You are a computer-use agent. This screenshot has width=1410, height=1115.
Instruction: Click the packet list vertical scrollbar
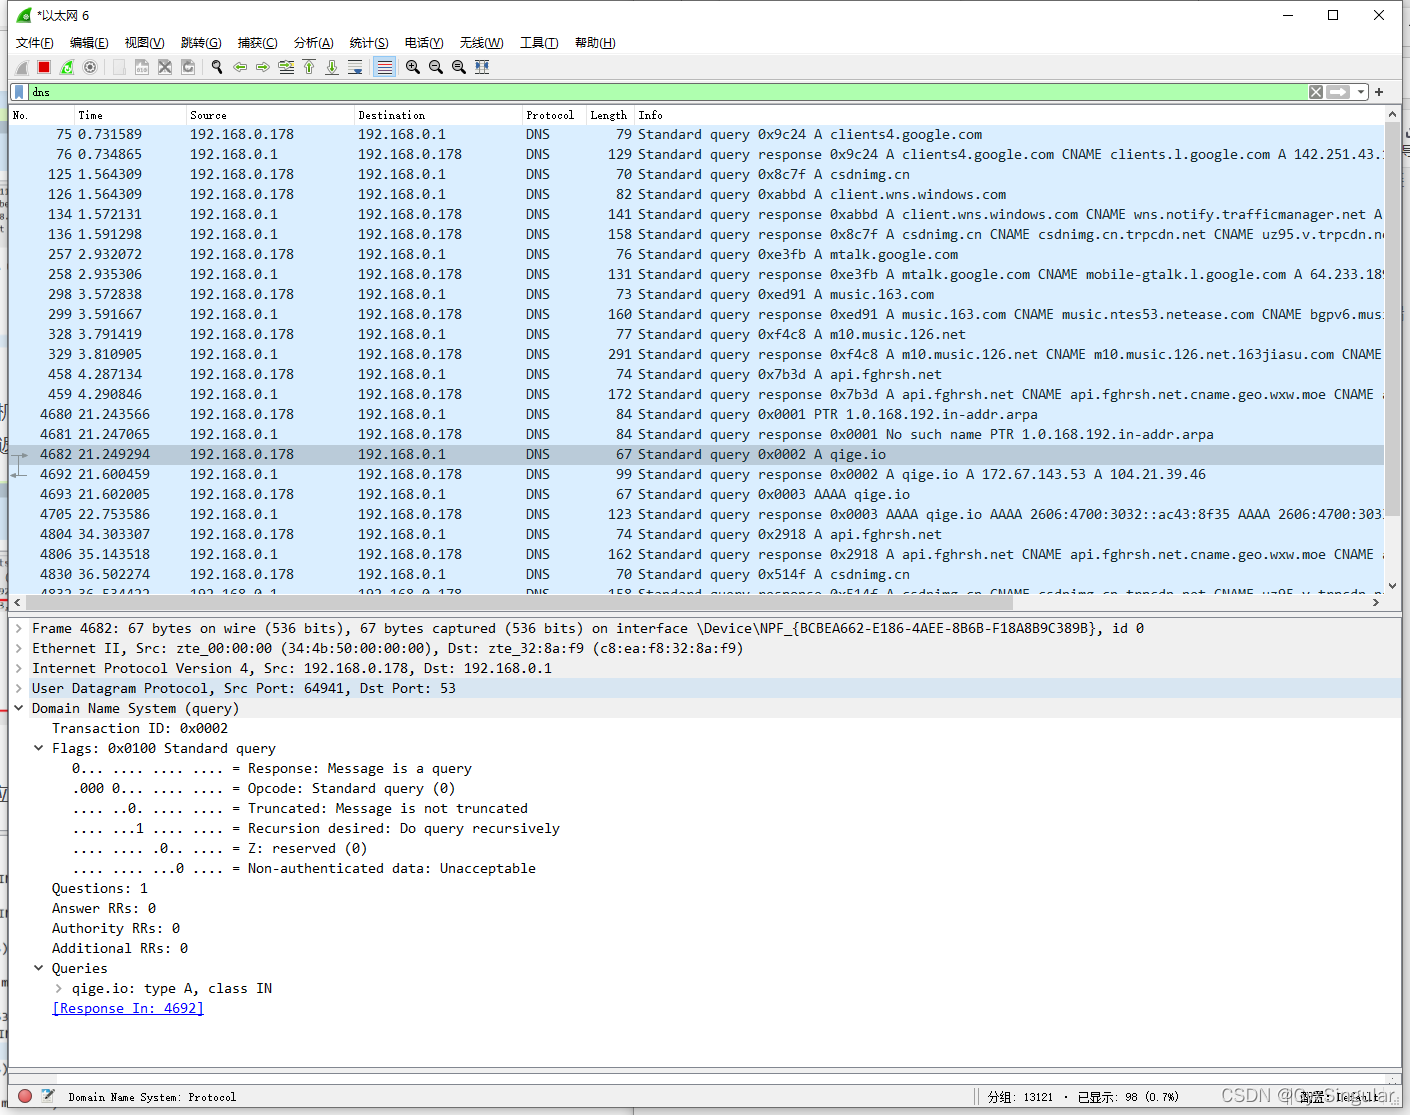click(x=1392, y=320)
